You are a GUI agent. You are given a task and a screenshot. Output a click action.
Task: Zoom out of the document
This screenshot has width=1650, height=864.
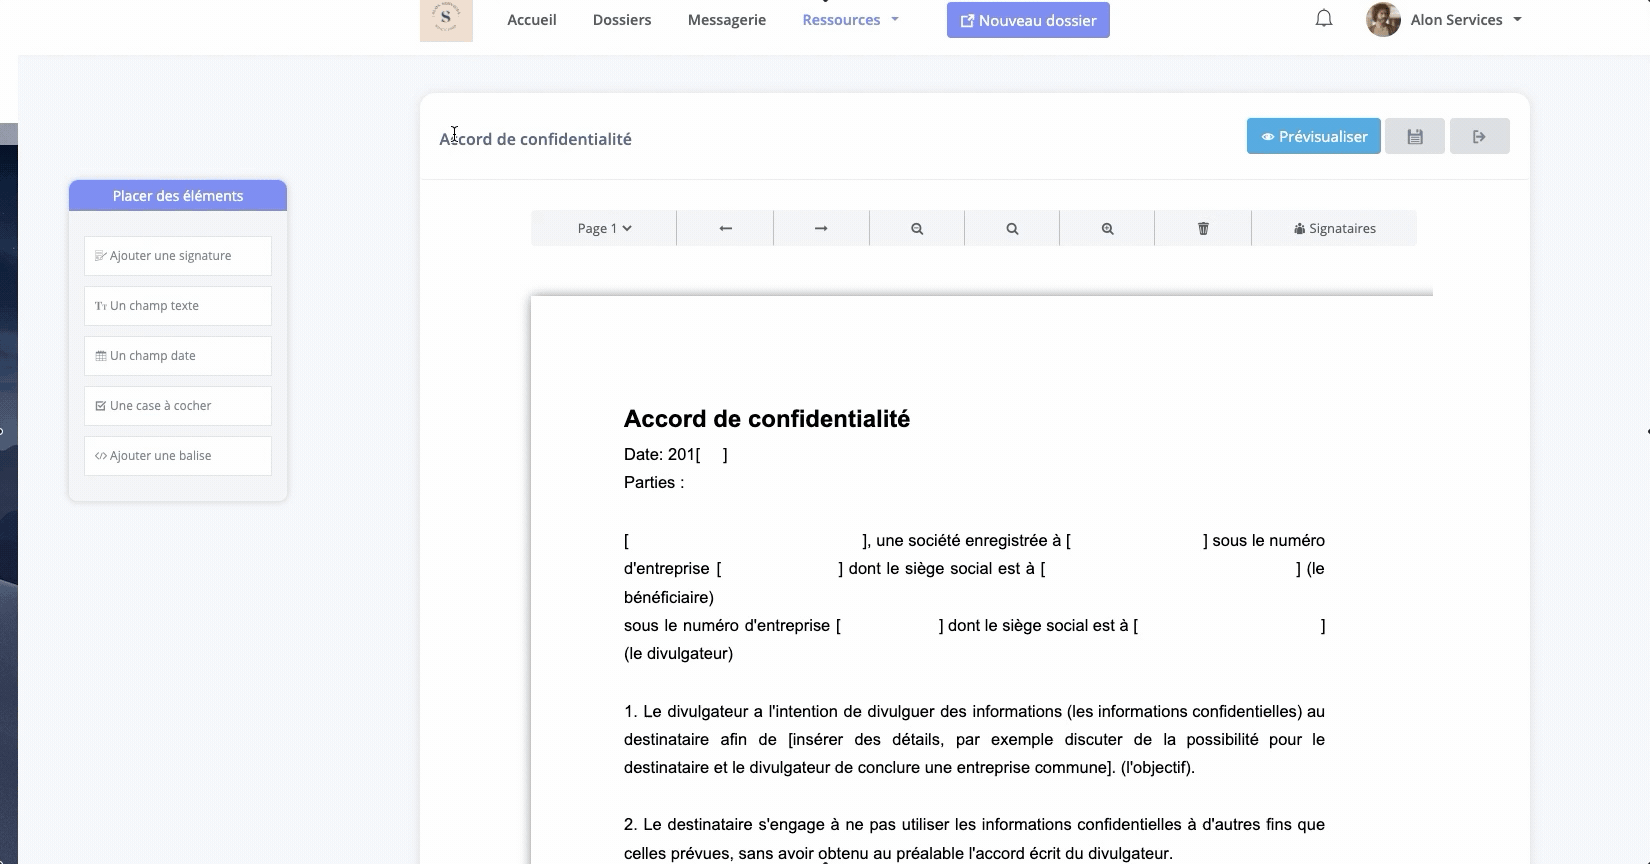coord(917,228)
